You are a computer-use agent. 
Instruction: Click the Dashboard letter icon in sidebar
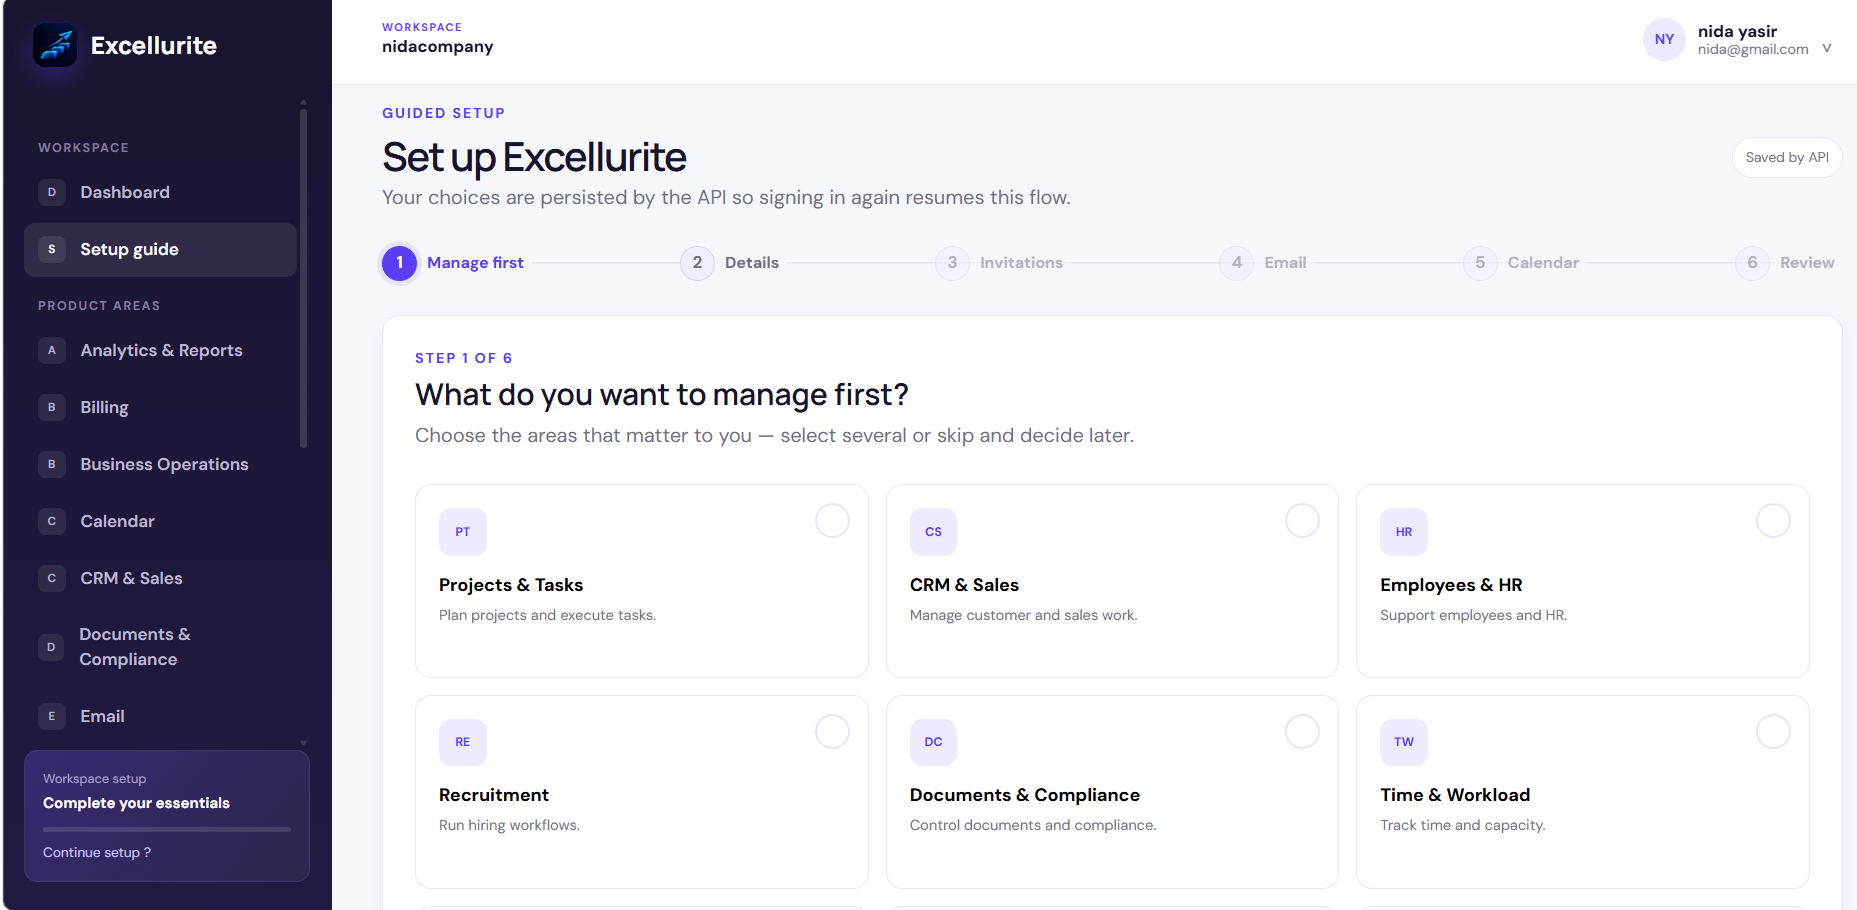click(52, 192)
